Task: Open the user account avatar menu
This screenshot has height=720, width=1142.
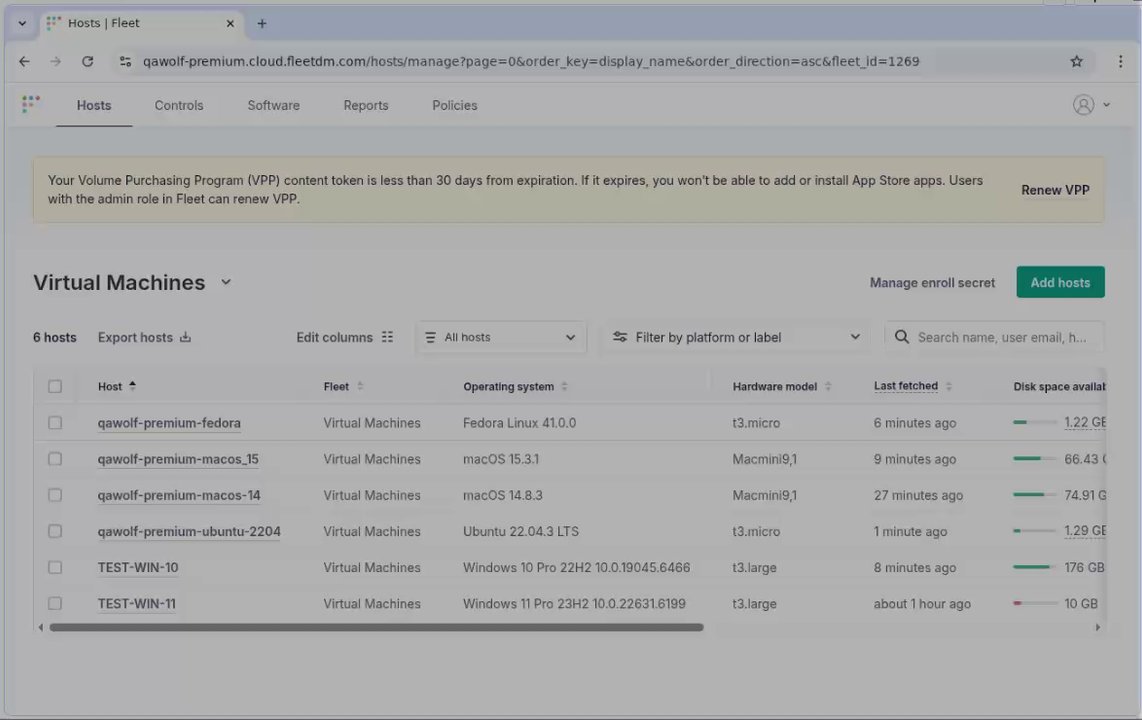Action: (x=1083, y=105)
